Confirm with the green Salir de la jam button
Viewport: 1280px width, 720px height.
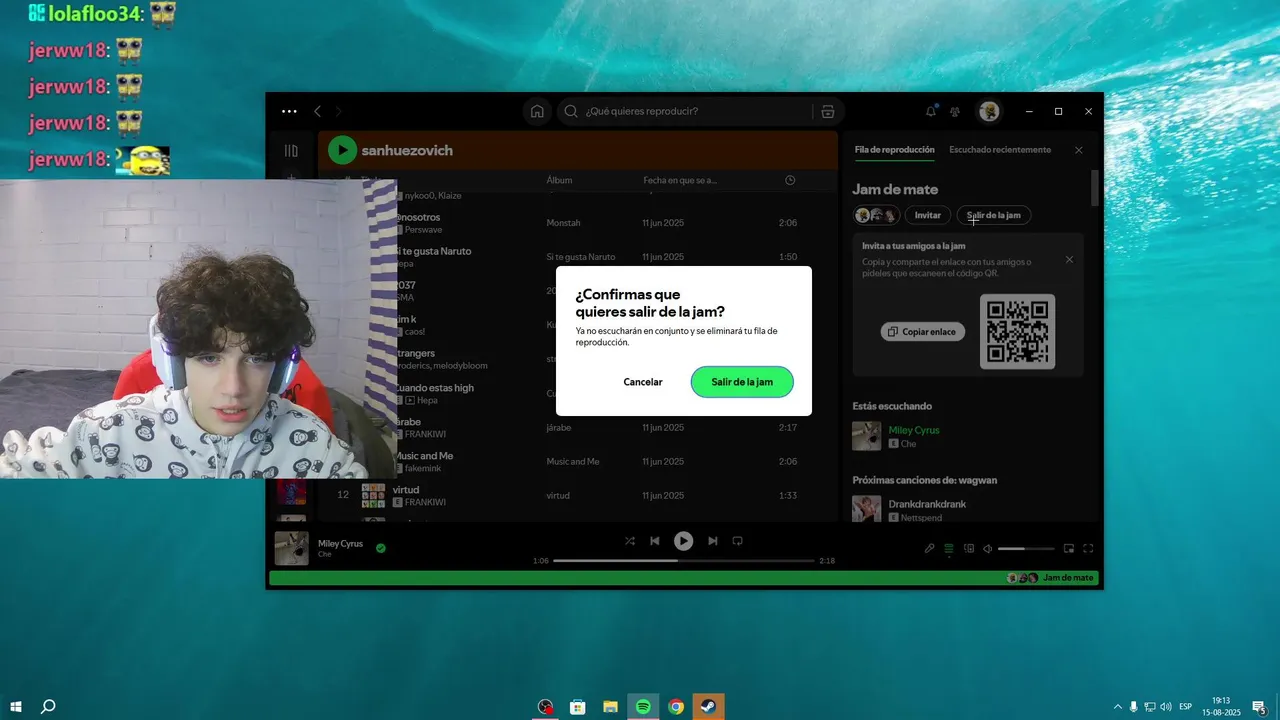click(742, 382)
